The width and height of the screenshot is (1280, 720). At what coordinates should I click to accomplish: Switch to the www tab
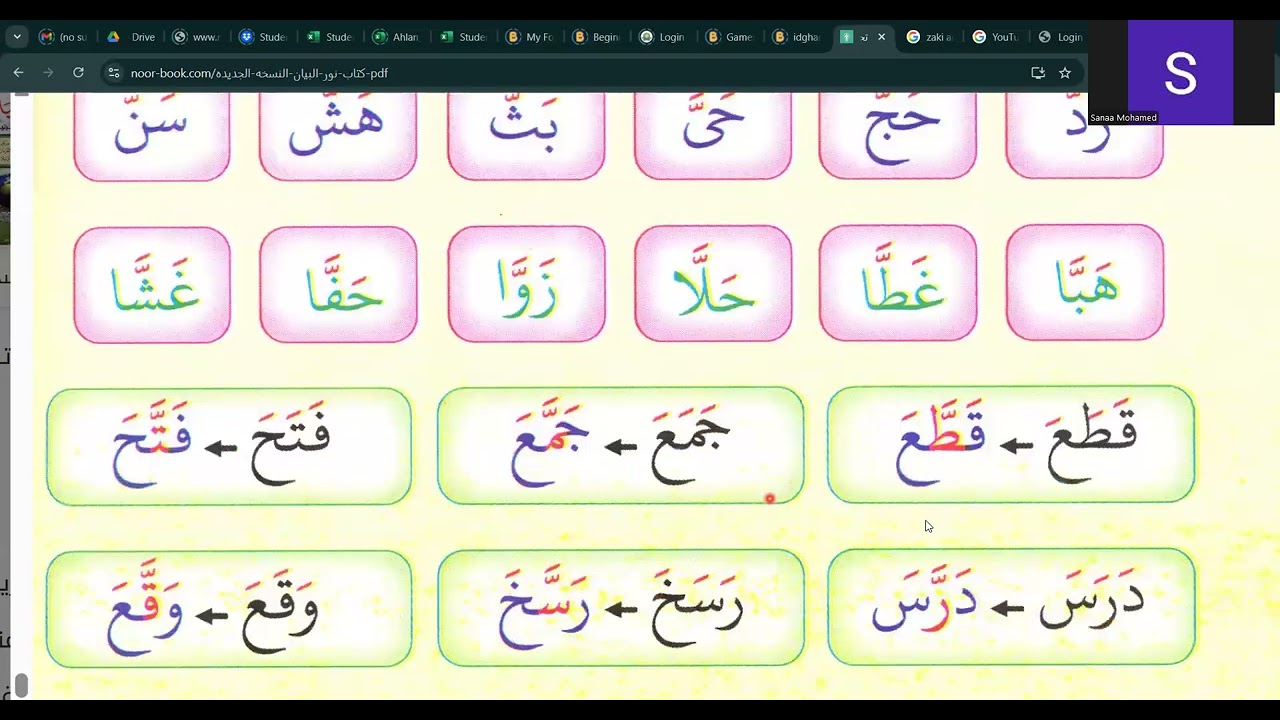pyautogui.click(x=196, y=37)
